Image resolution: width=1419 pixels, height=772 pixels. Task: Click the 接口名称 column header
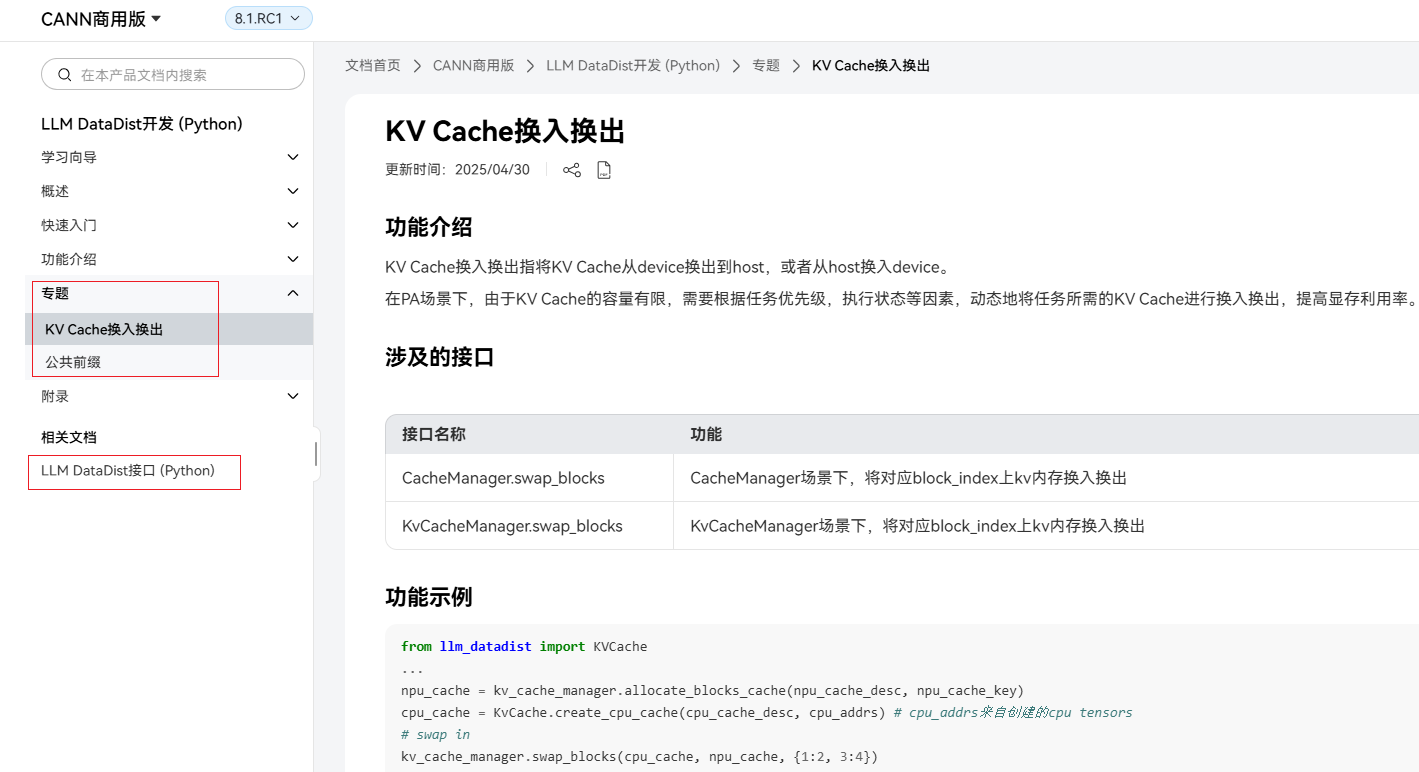click(434, 434)
